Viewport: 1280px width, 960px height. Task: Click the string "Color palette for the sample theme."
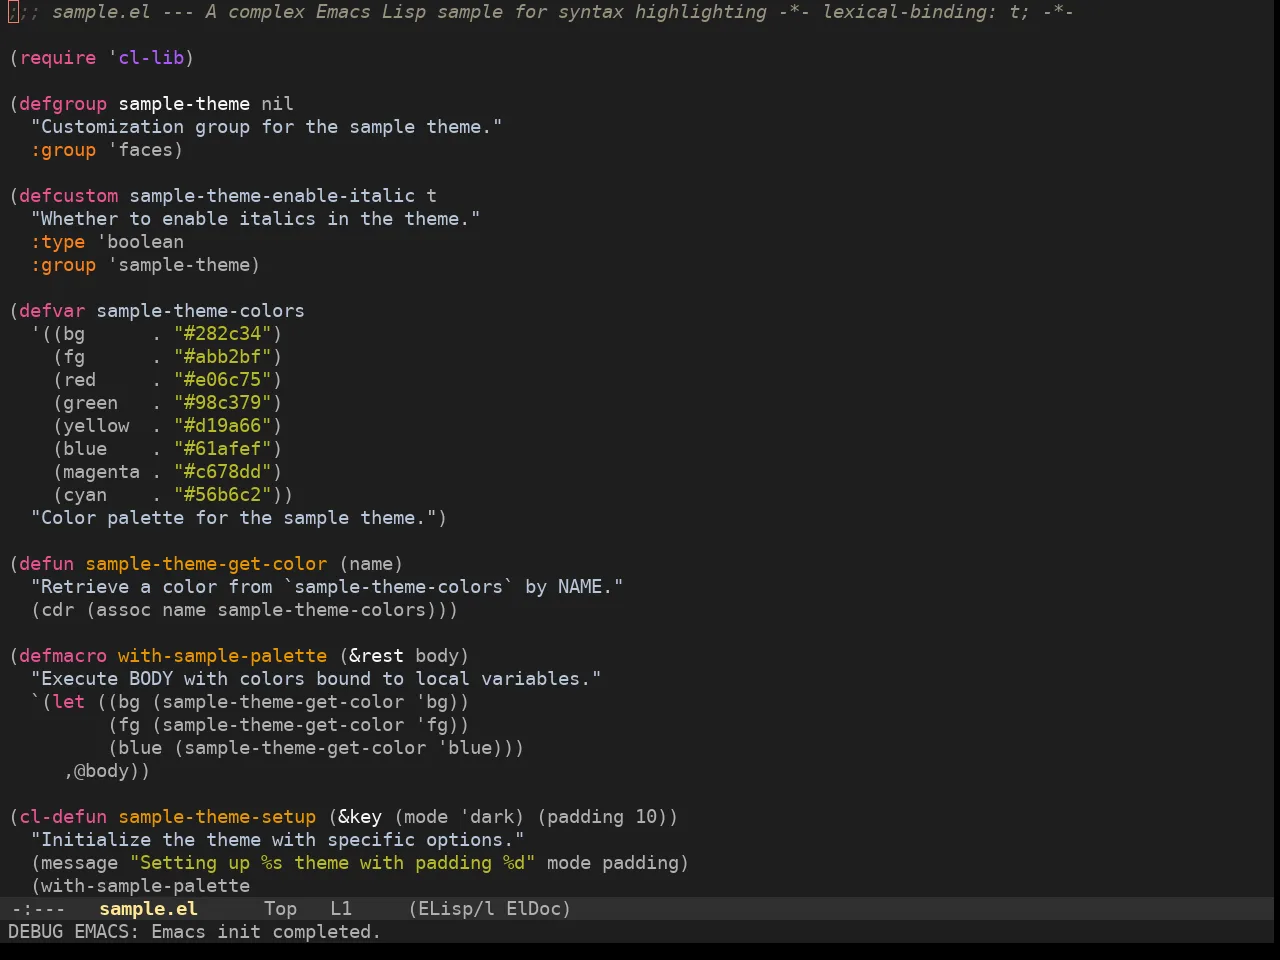[234, 517]
